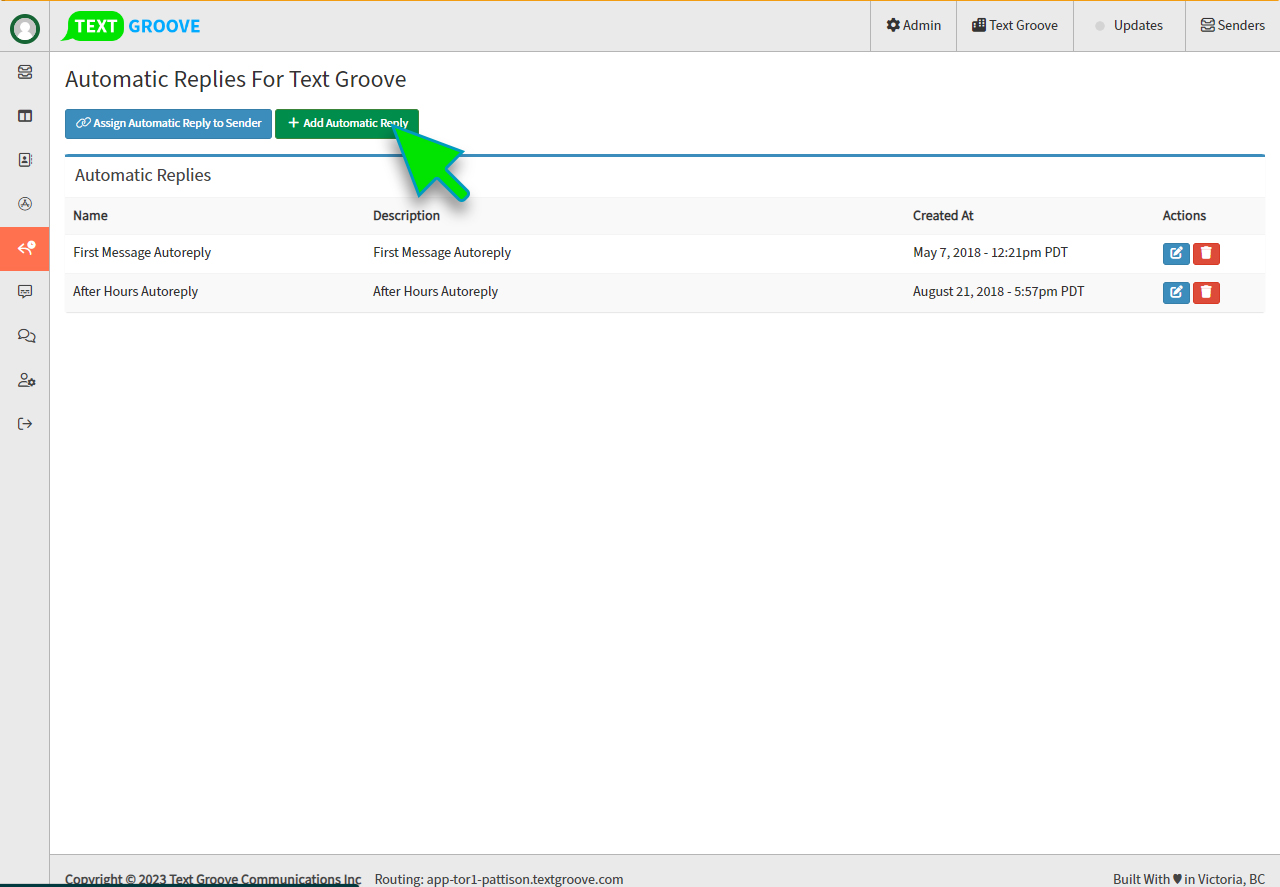This screenshot has width=1280, height=887.
Task: Delete the After Hours Autoreply row
Action: 1206,292
